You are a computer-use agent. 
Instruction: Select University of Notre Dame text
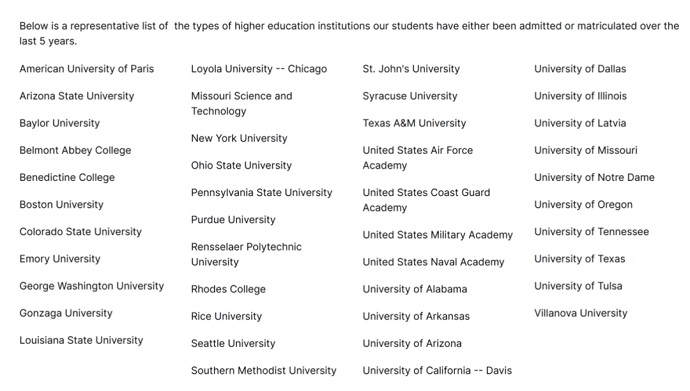click(x=594, y=178)
